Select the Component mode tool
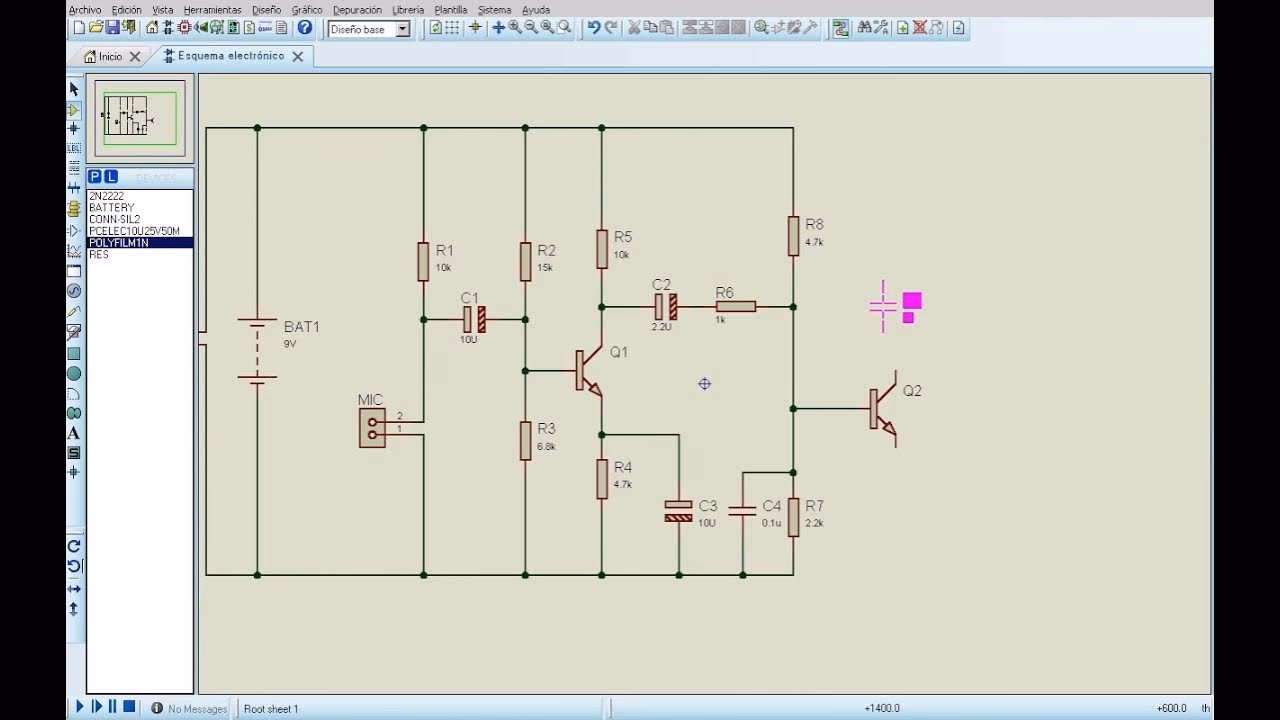This screenshot has height=720, width=1280. [73, 109]
